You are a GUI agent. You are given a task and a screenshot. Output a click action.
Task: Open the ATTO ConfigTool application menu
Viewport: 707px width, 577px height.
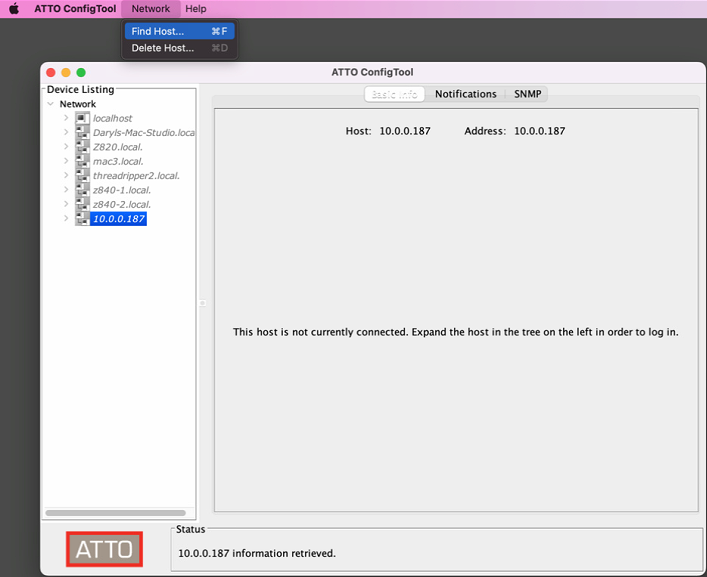(75, 9)
